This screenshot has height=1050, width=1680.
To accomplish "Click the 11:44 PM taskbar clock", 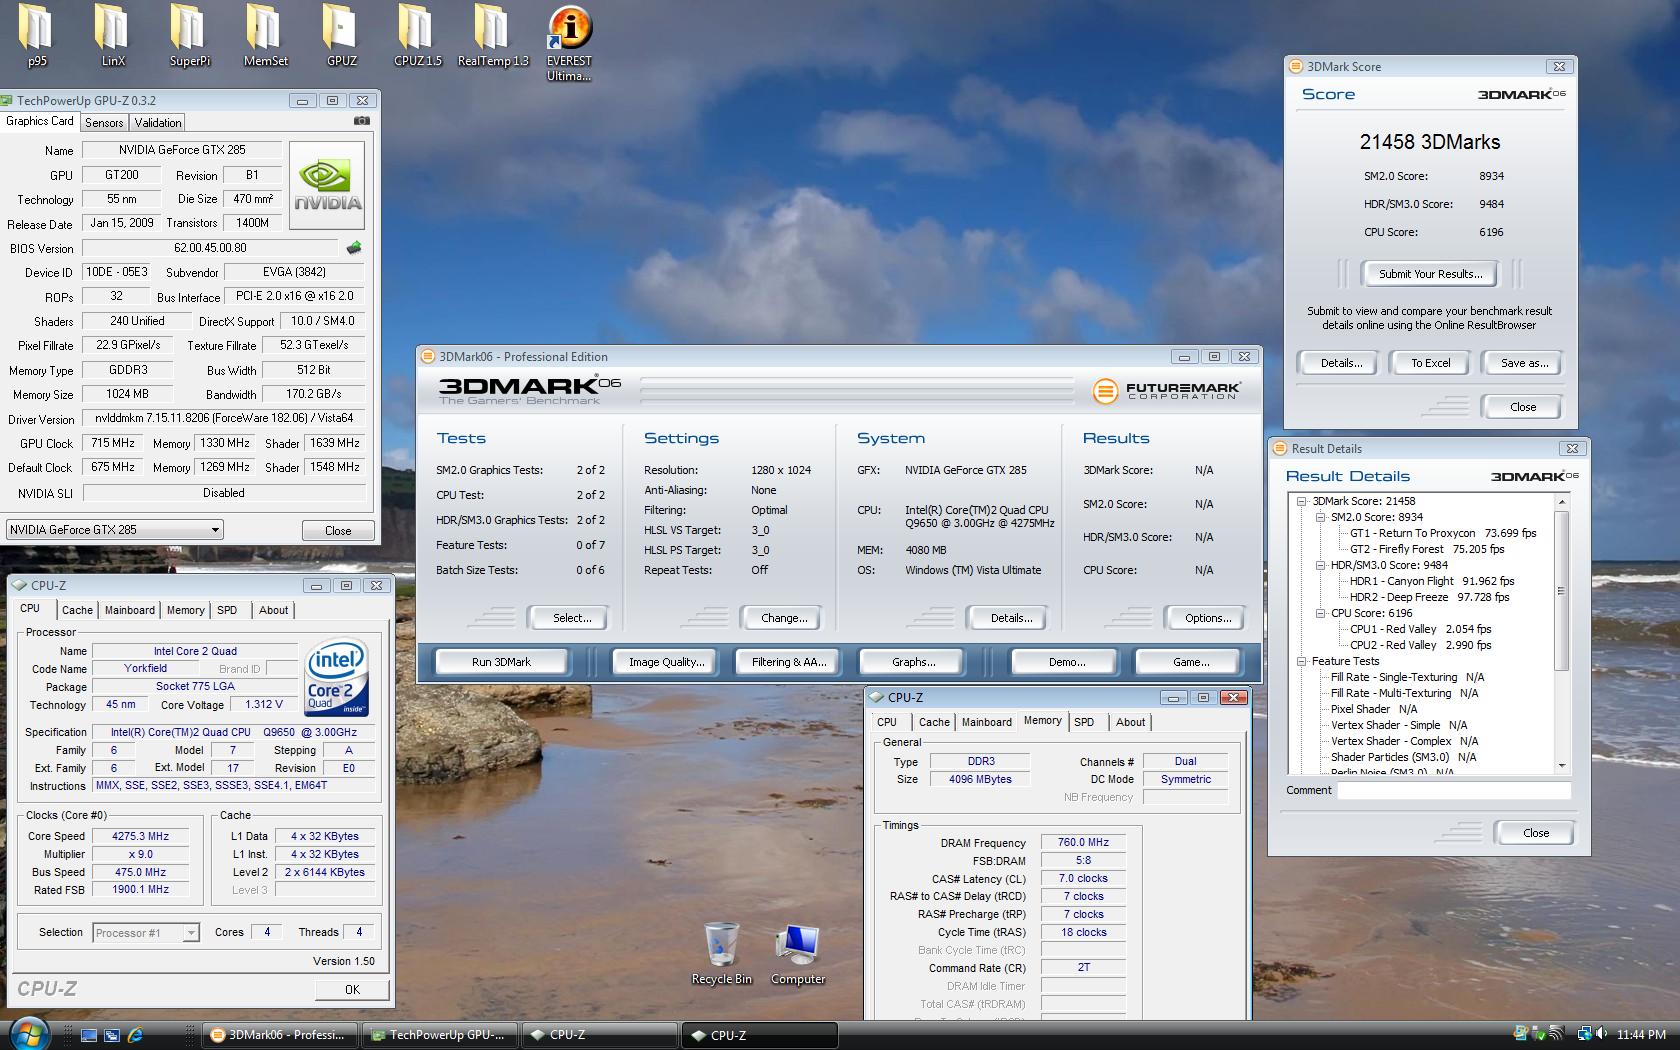I will [1641, 1035].
